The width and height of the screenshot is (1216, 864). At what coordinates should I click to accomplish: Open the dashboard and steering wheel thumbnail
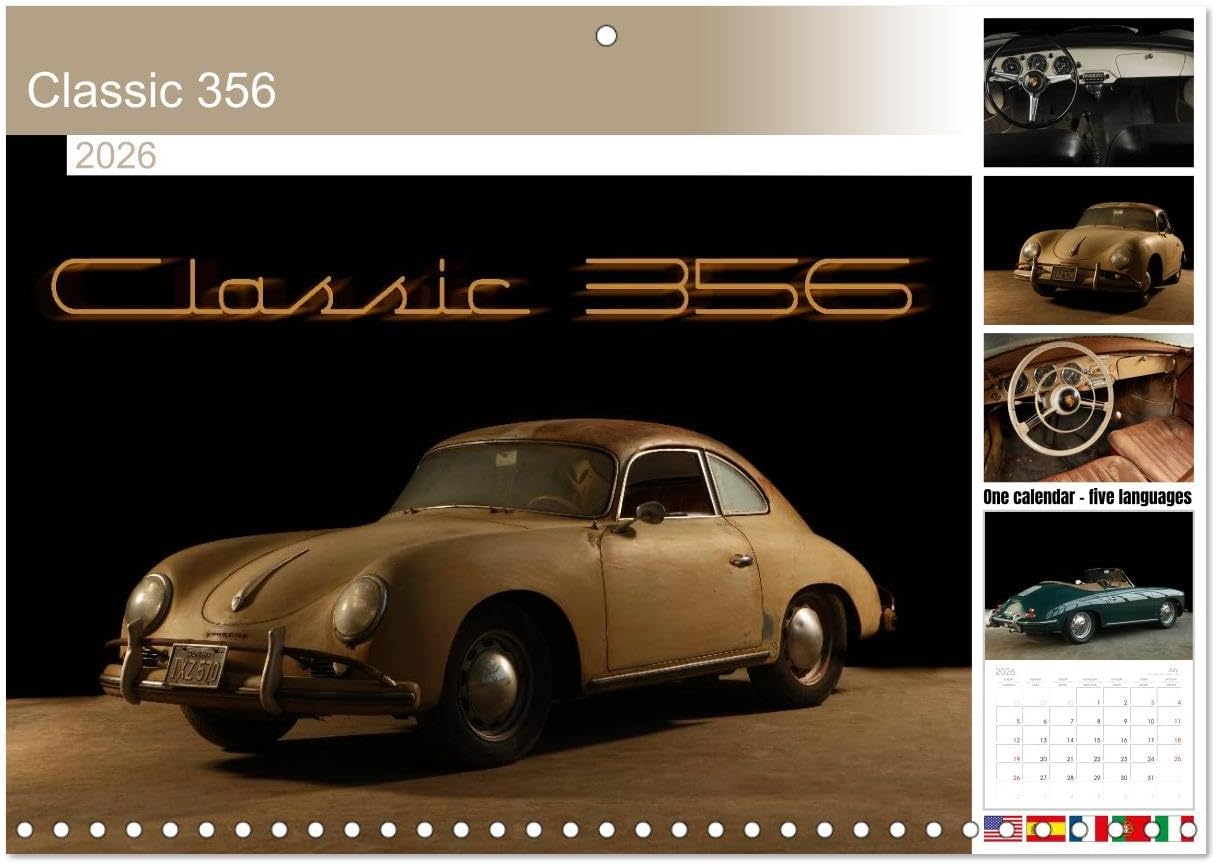[x=1089, y=92]
